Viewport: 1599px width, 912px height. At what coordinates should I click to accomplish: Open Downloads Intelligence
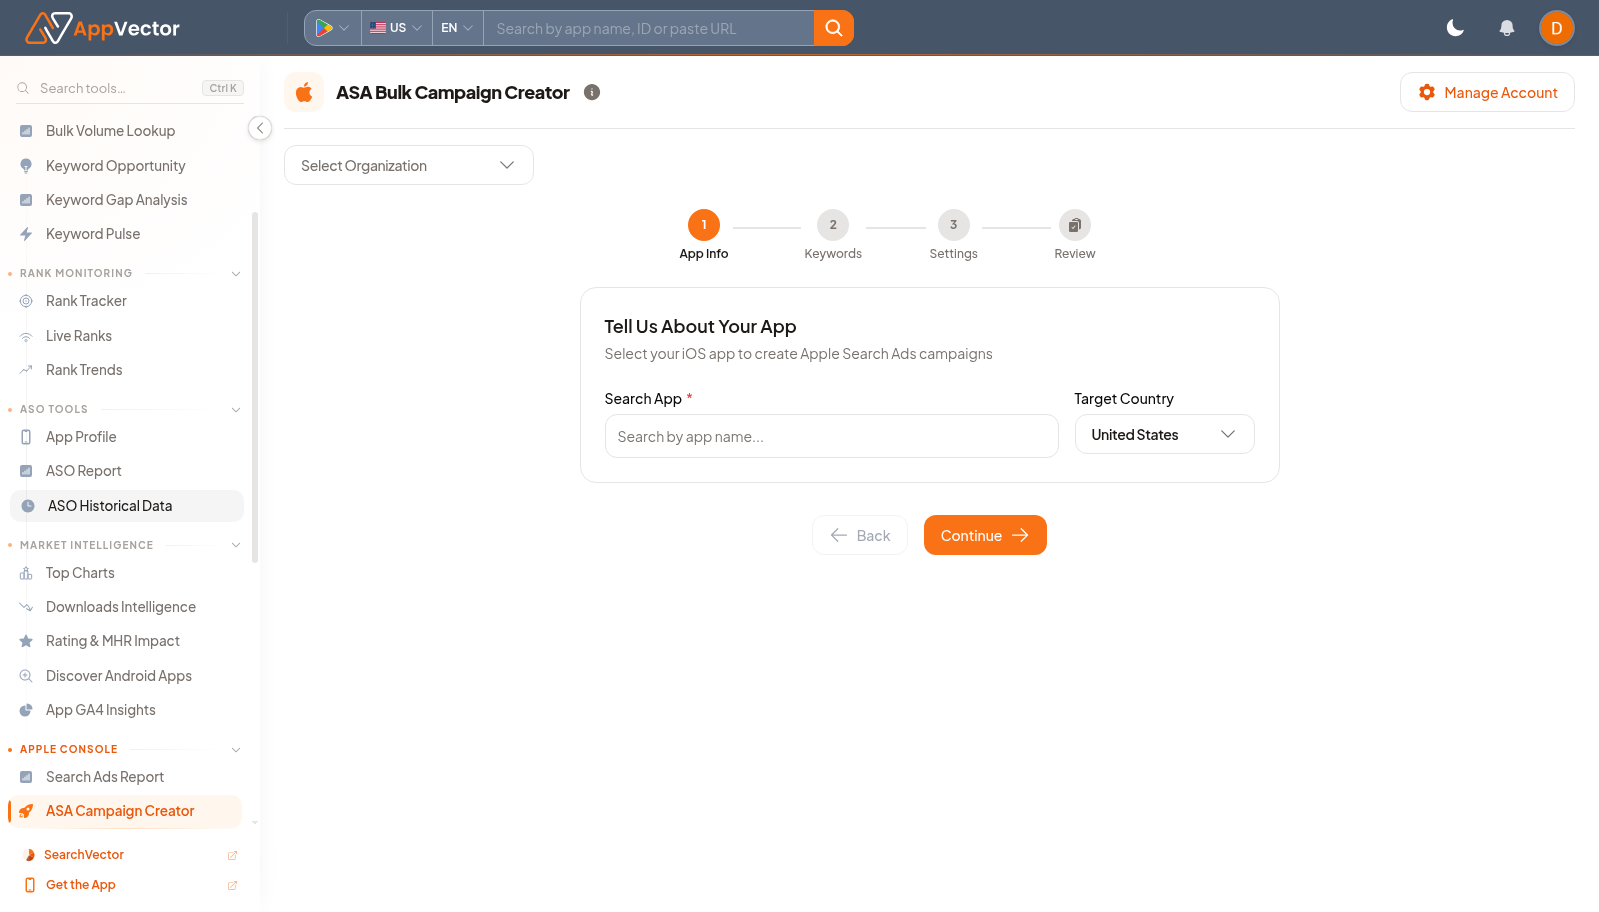tap(121, 607)
